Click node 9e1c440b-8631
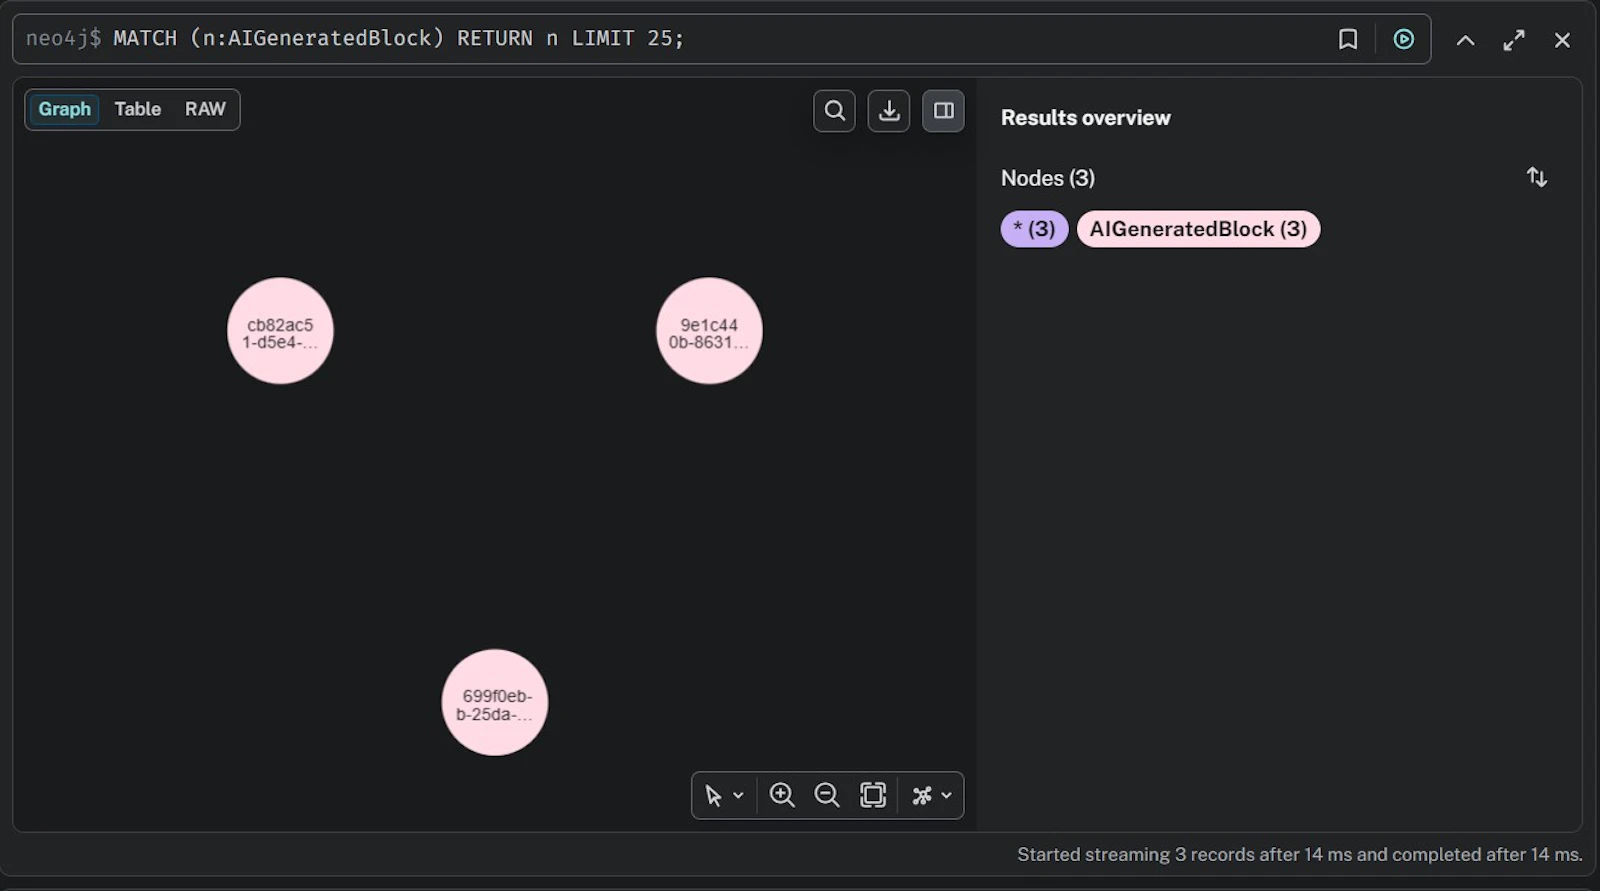Viewport: 1600px width, 891px height. click(709, 331)
